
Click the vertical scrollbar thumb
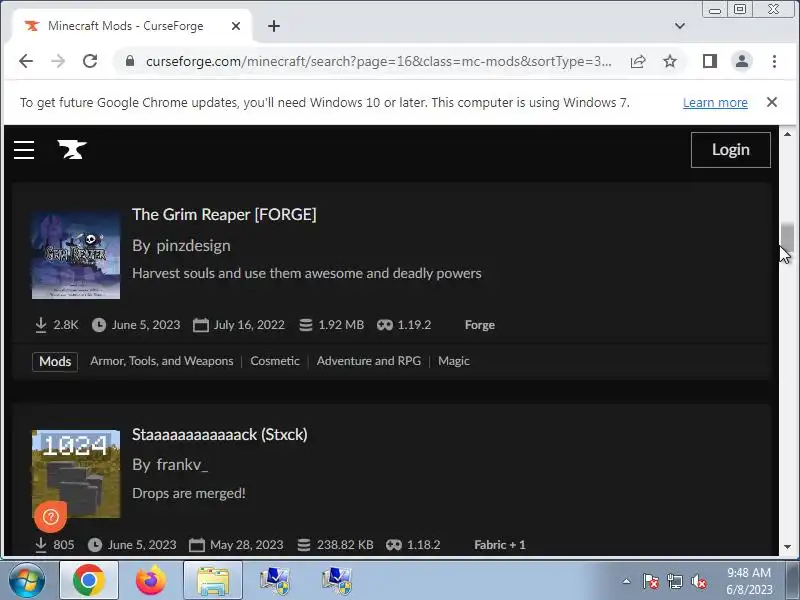click(x=787, y=237)
